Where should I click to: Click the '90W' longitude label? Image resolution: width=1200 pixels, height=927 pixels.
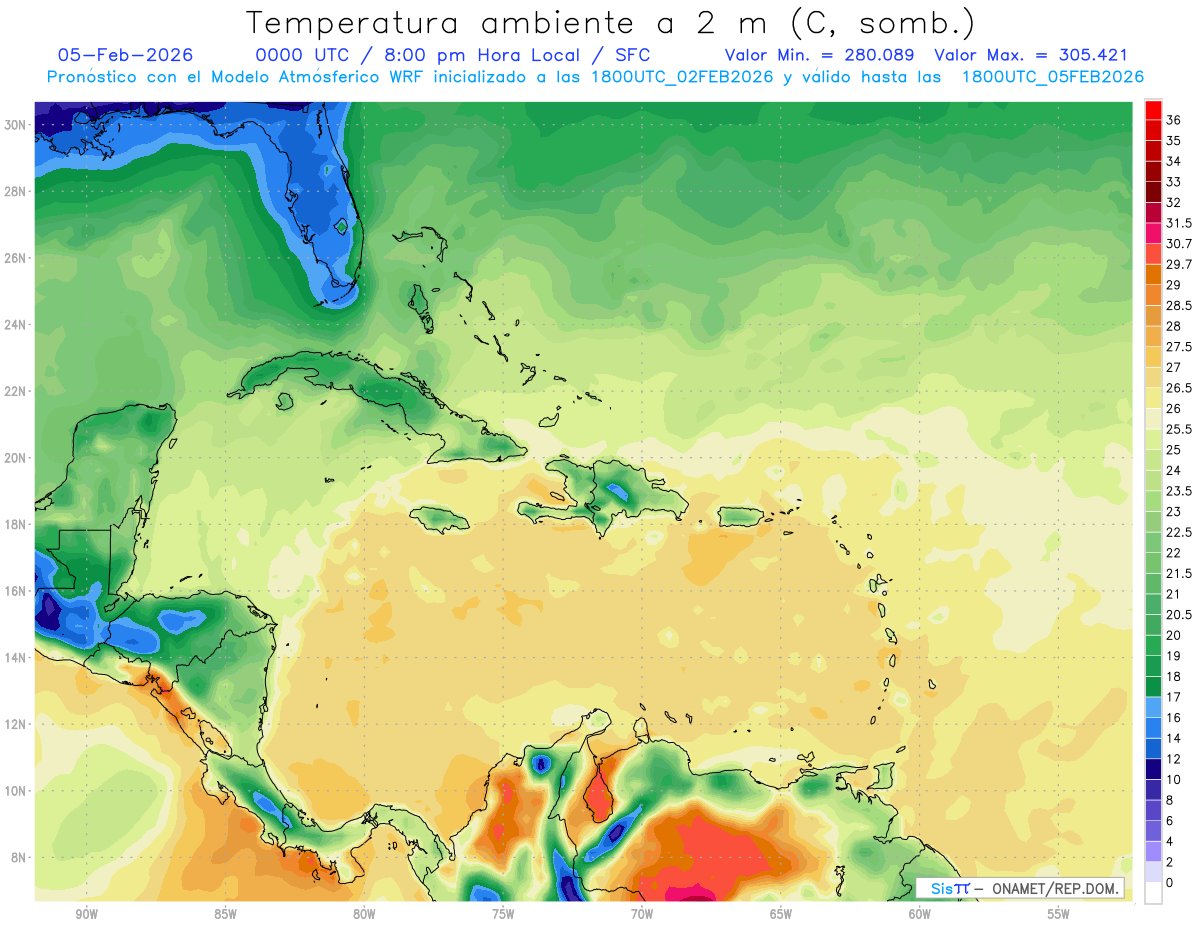coord(86,914)
